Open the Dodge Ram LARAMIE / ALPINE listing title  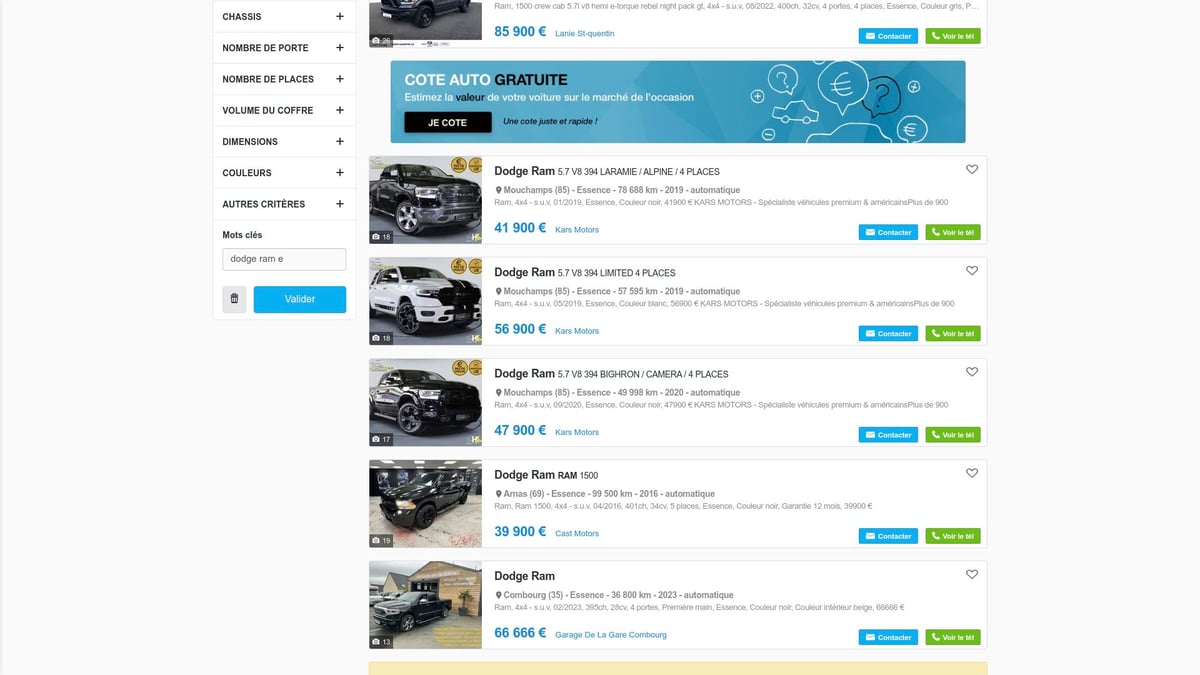point(607,171)
